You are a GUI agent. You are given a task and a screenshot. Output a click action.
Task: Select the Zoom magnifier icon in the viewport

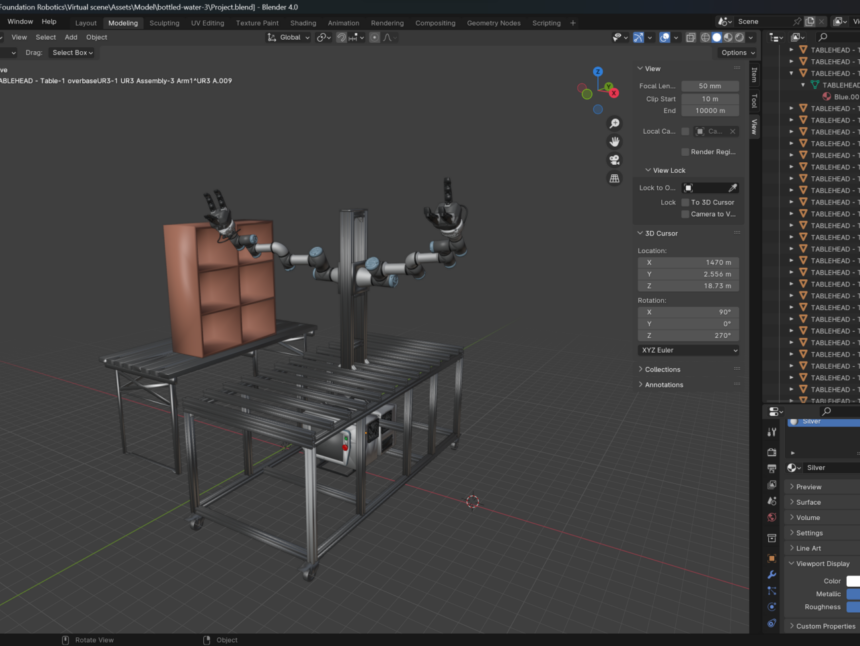613,122
